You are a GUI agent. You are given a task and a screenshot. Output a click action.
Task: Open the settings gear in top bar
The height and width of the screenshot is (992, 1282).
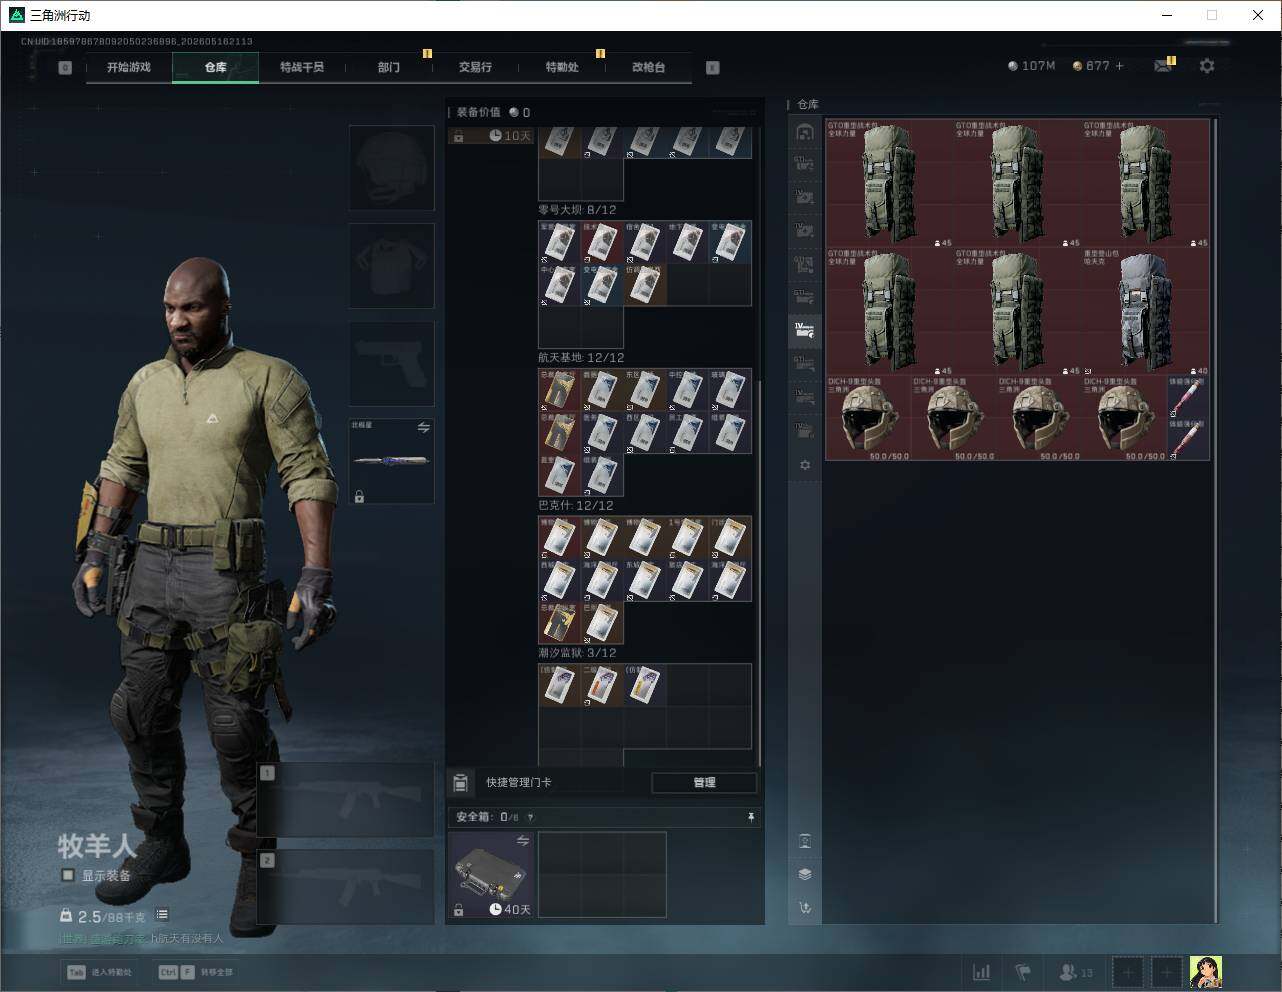pos(1207,66)
